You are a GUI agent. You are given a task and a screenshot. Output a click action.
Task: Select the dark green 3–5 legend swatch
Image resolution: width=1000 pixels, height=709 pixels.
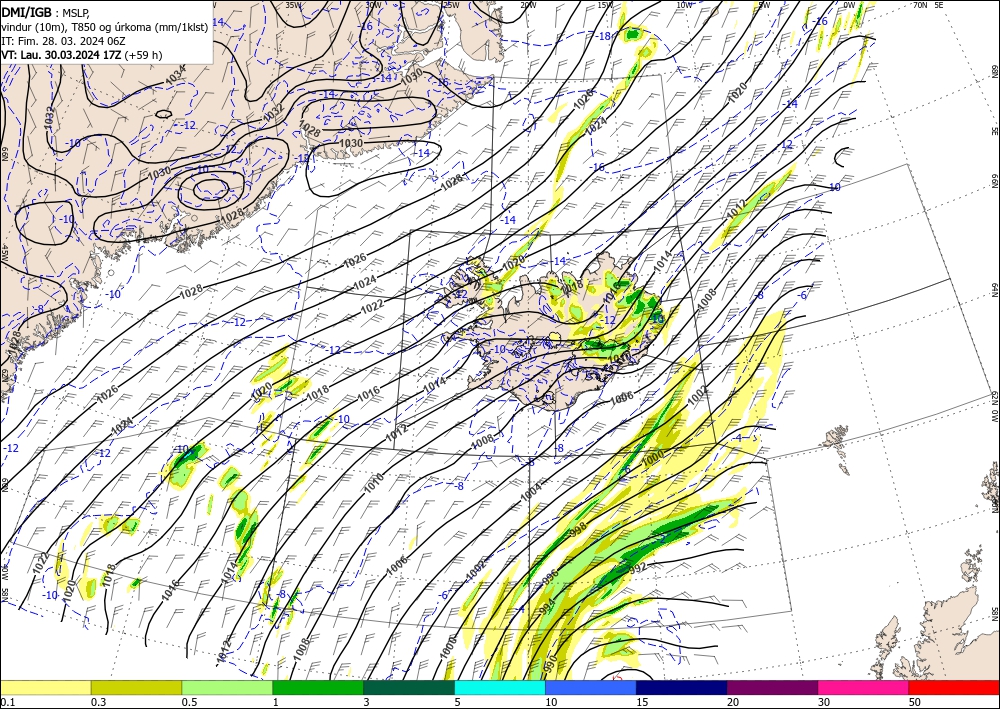409,687
